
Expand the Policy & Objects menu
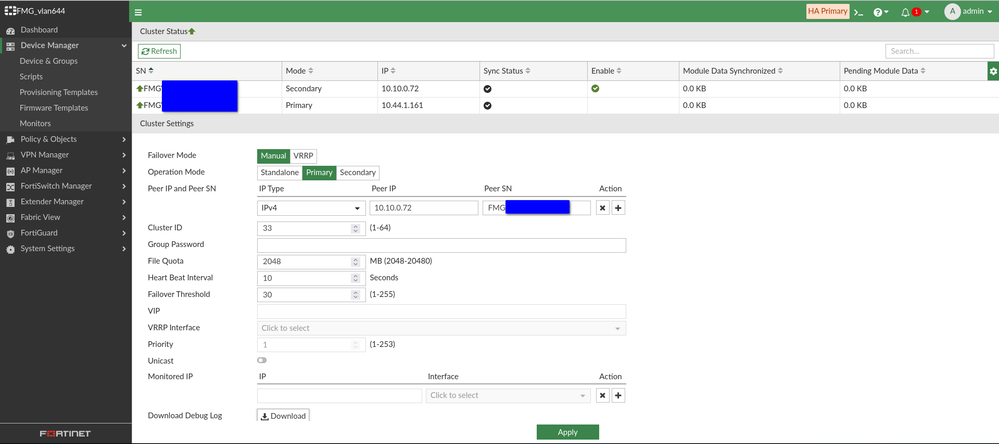pyautogui.click(x=124, y=140)
